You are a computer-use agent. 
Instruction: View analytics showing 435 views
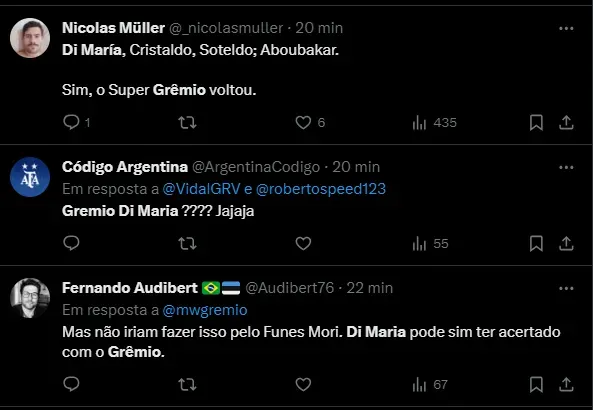coord(435,123)
